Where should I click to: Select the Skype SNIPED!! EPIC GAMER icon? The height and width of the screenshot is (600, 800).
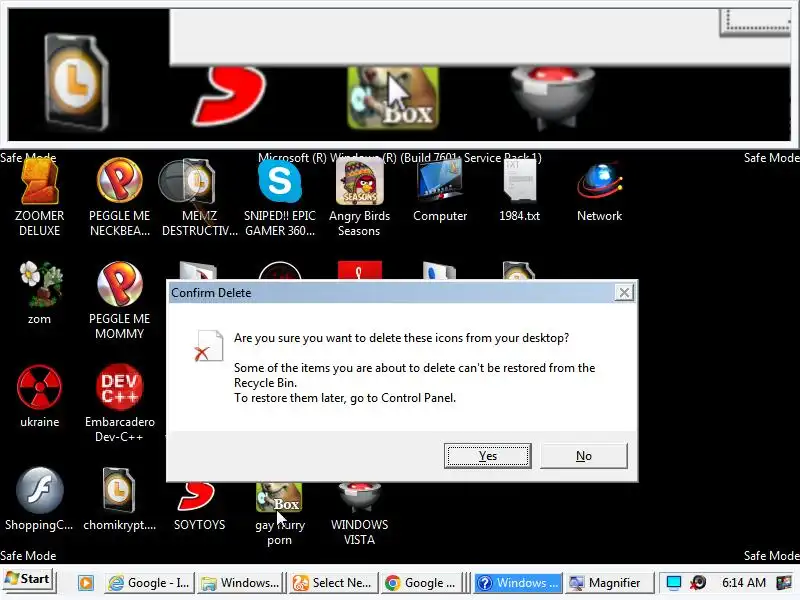point(280,196)
